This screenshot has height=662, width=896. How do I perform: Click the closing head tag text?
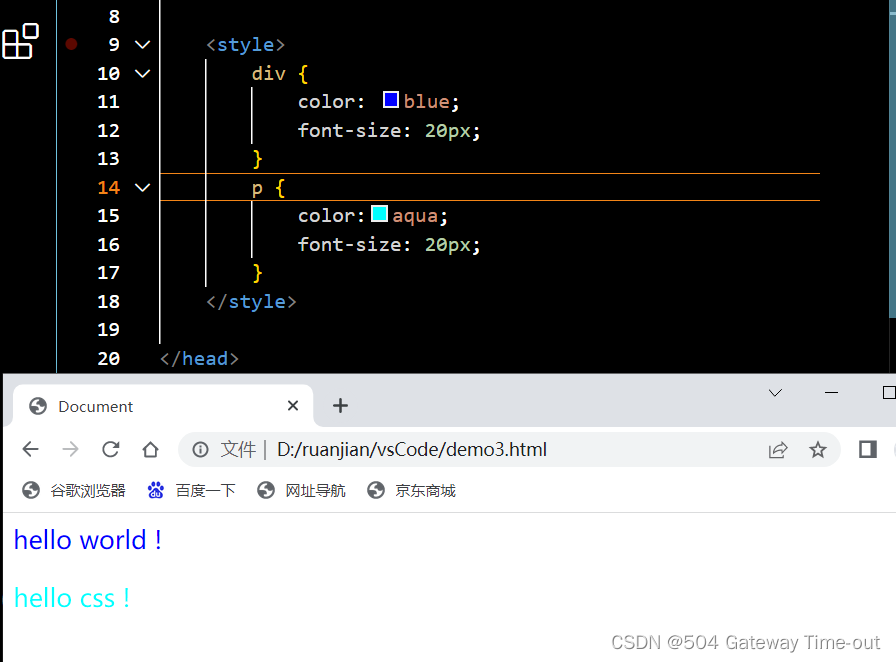coord(199,359)
